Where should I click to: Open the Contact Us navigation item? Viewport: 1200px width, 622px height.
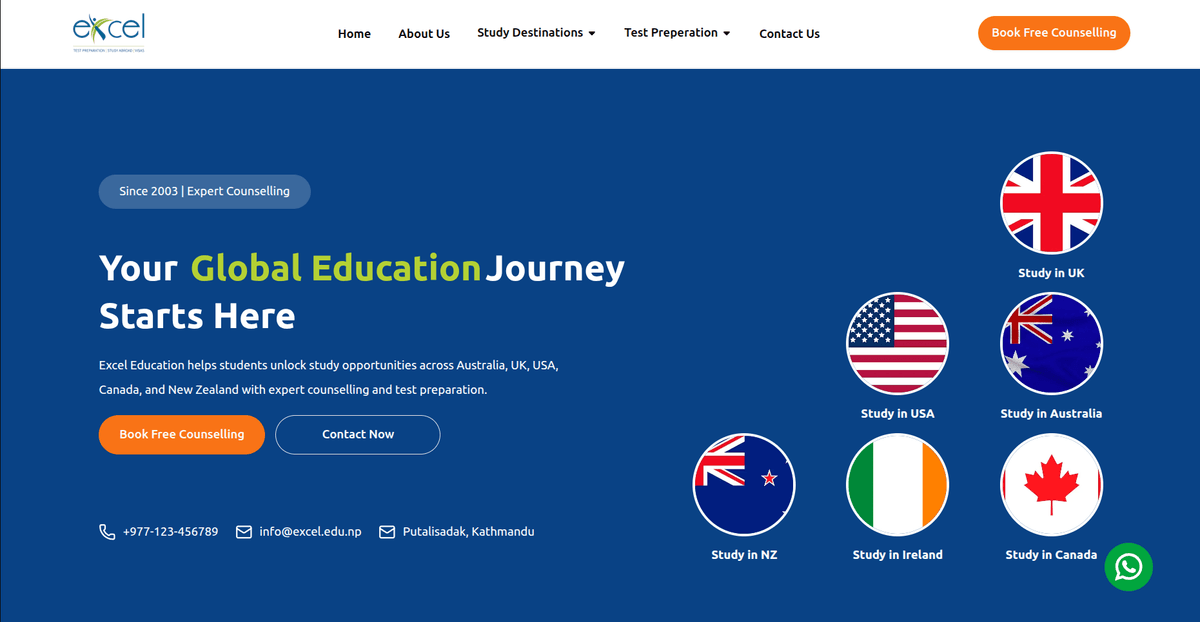789,33
